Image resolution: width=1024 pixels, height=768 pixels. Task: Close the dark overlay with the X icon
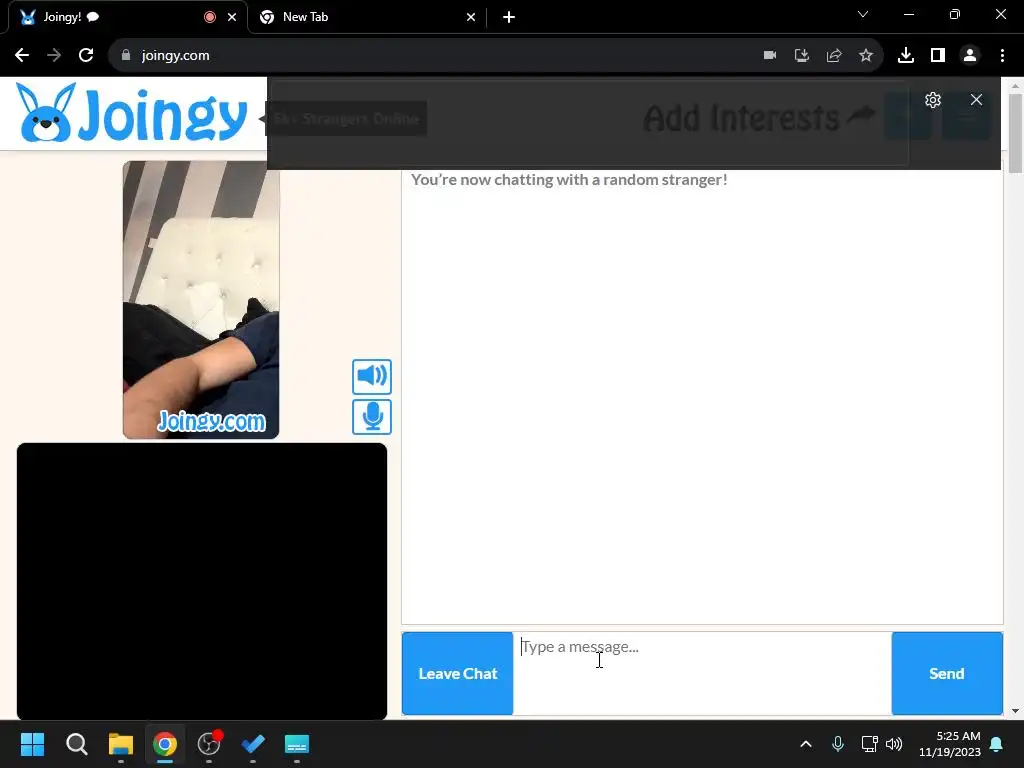[976, 100]
